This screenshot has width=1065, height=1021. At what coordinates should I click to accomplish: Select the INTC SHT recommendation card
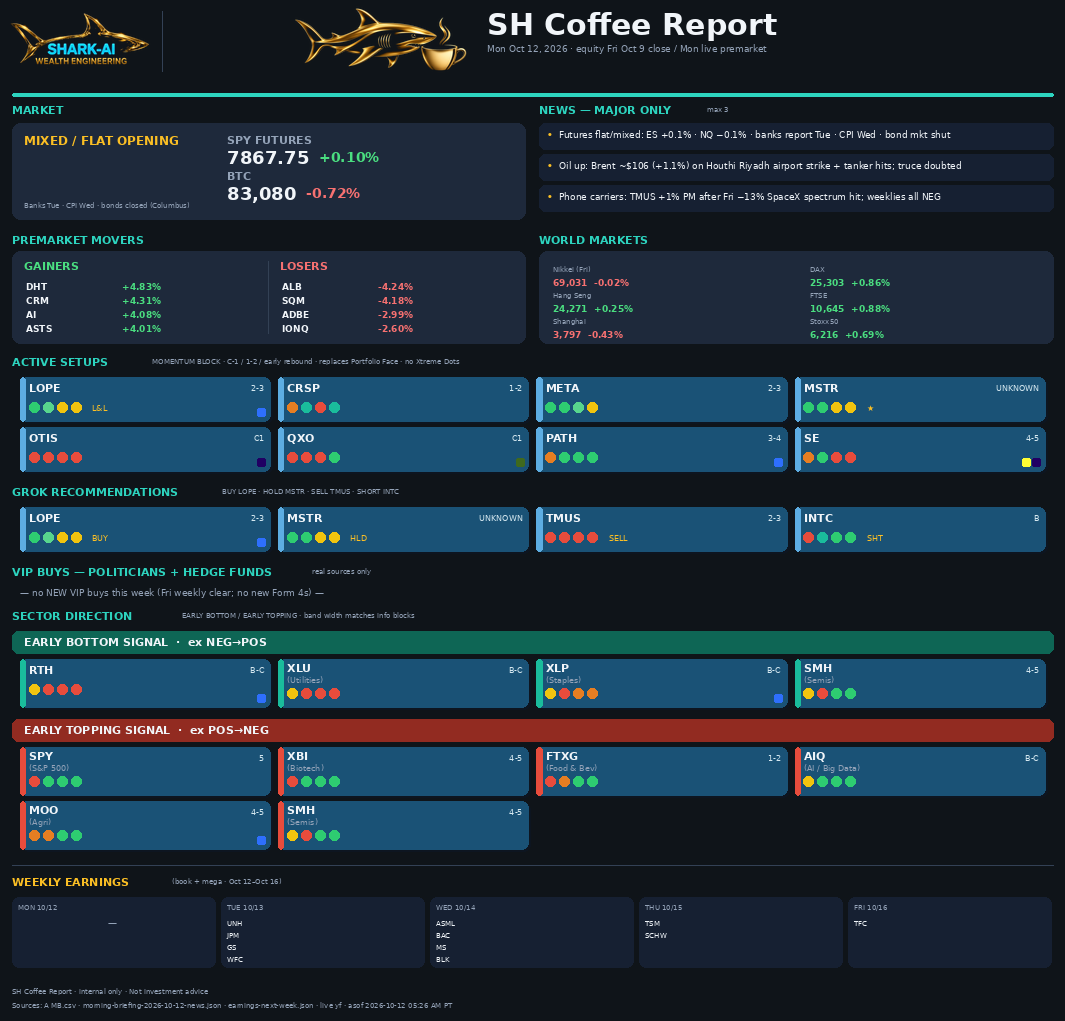(x=920, y=529)
